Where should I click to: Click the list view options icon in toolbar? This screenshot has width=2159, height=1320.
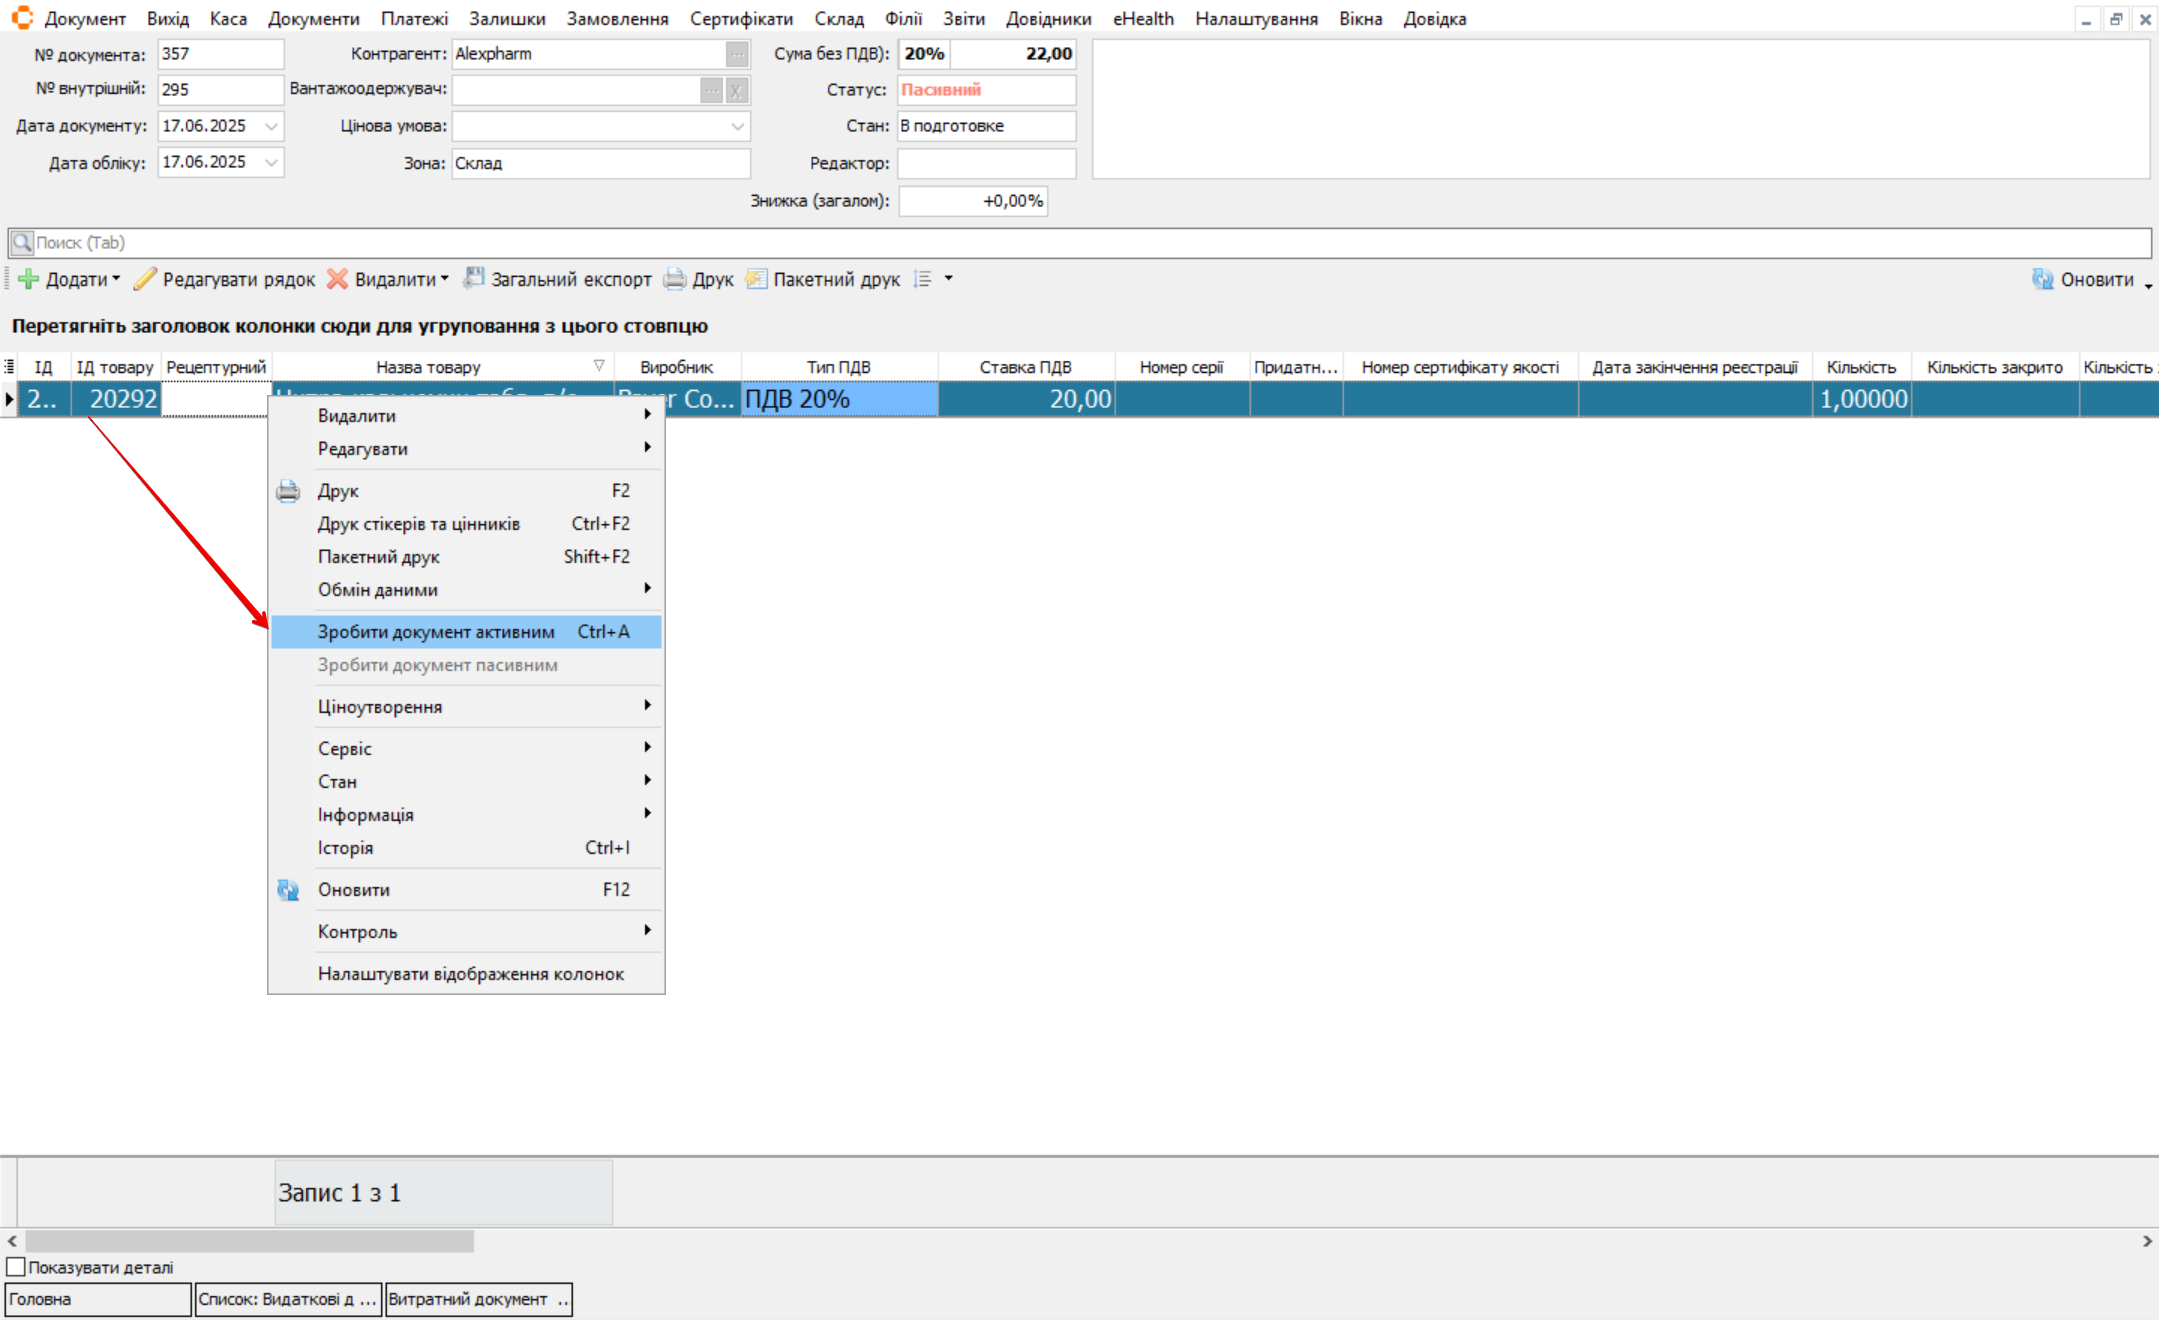click(923, 280)
